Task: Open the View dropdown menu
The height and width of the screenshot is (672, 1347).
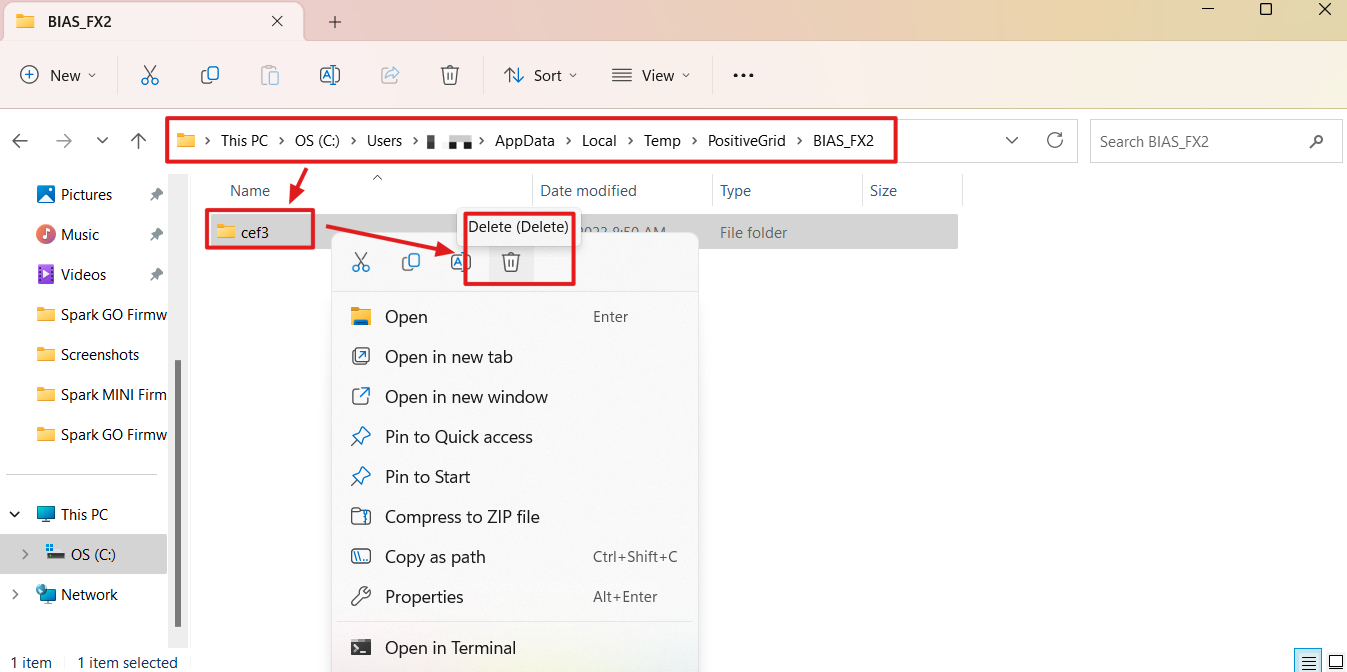Action: [651, 75]
